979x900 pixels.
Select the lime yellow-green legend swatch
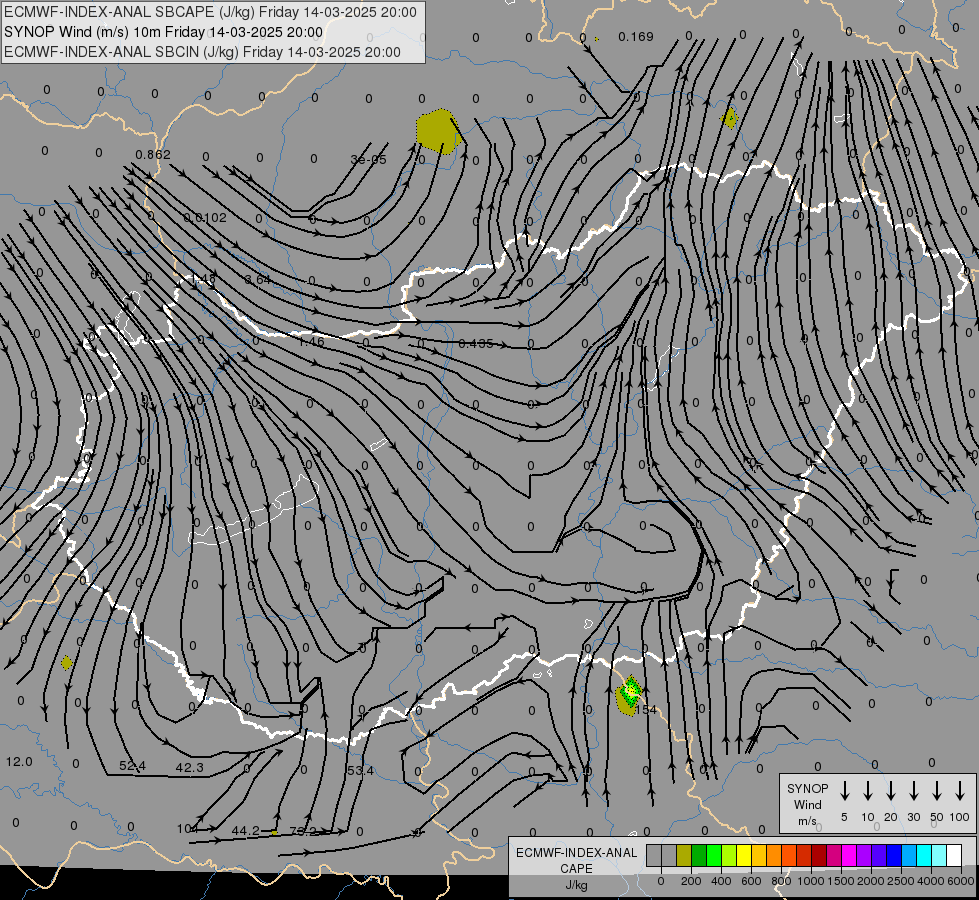(729, 856)
